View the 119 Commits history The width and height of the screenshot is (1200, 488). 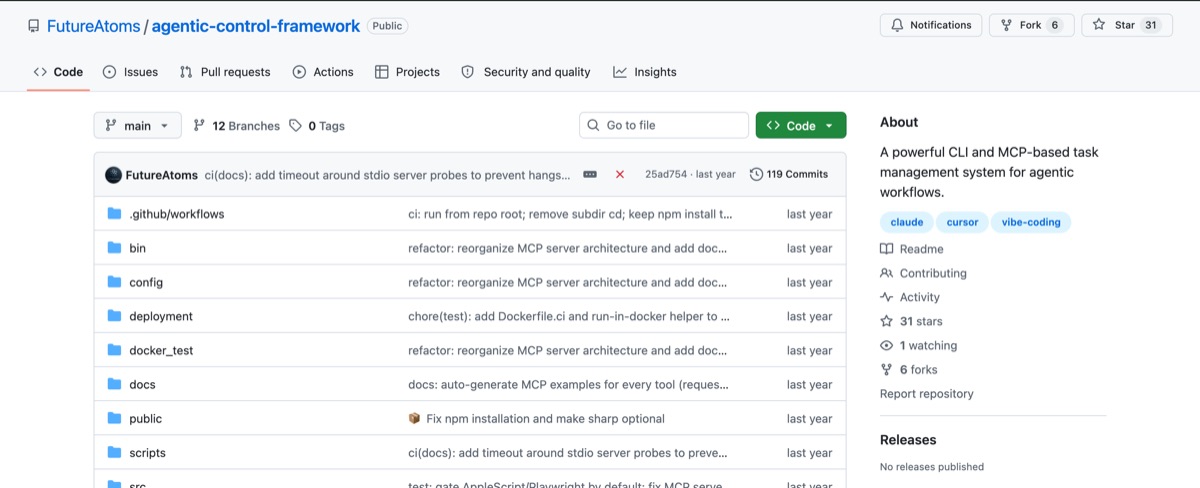[789, 174]
